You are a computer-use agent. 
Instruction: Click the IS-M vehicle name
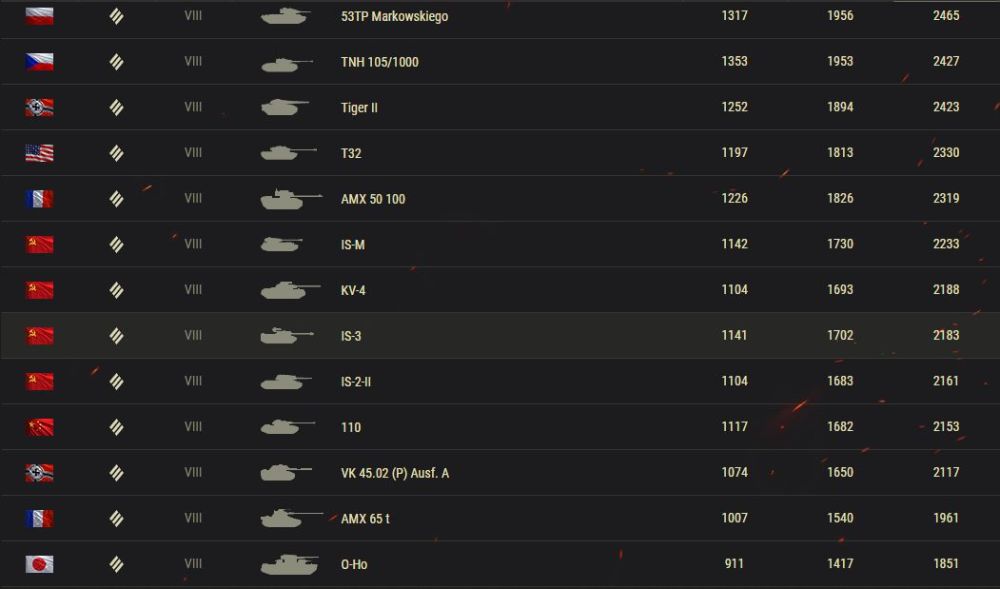point(353,245)
